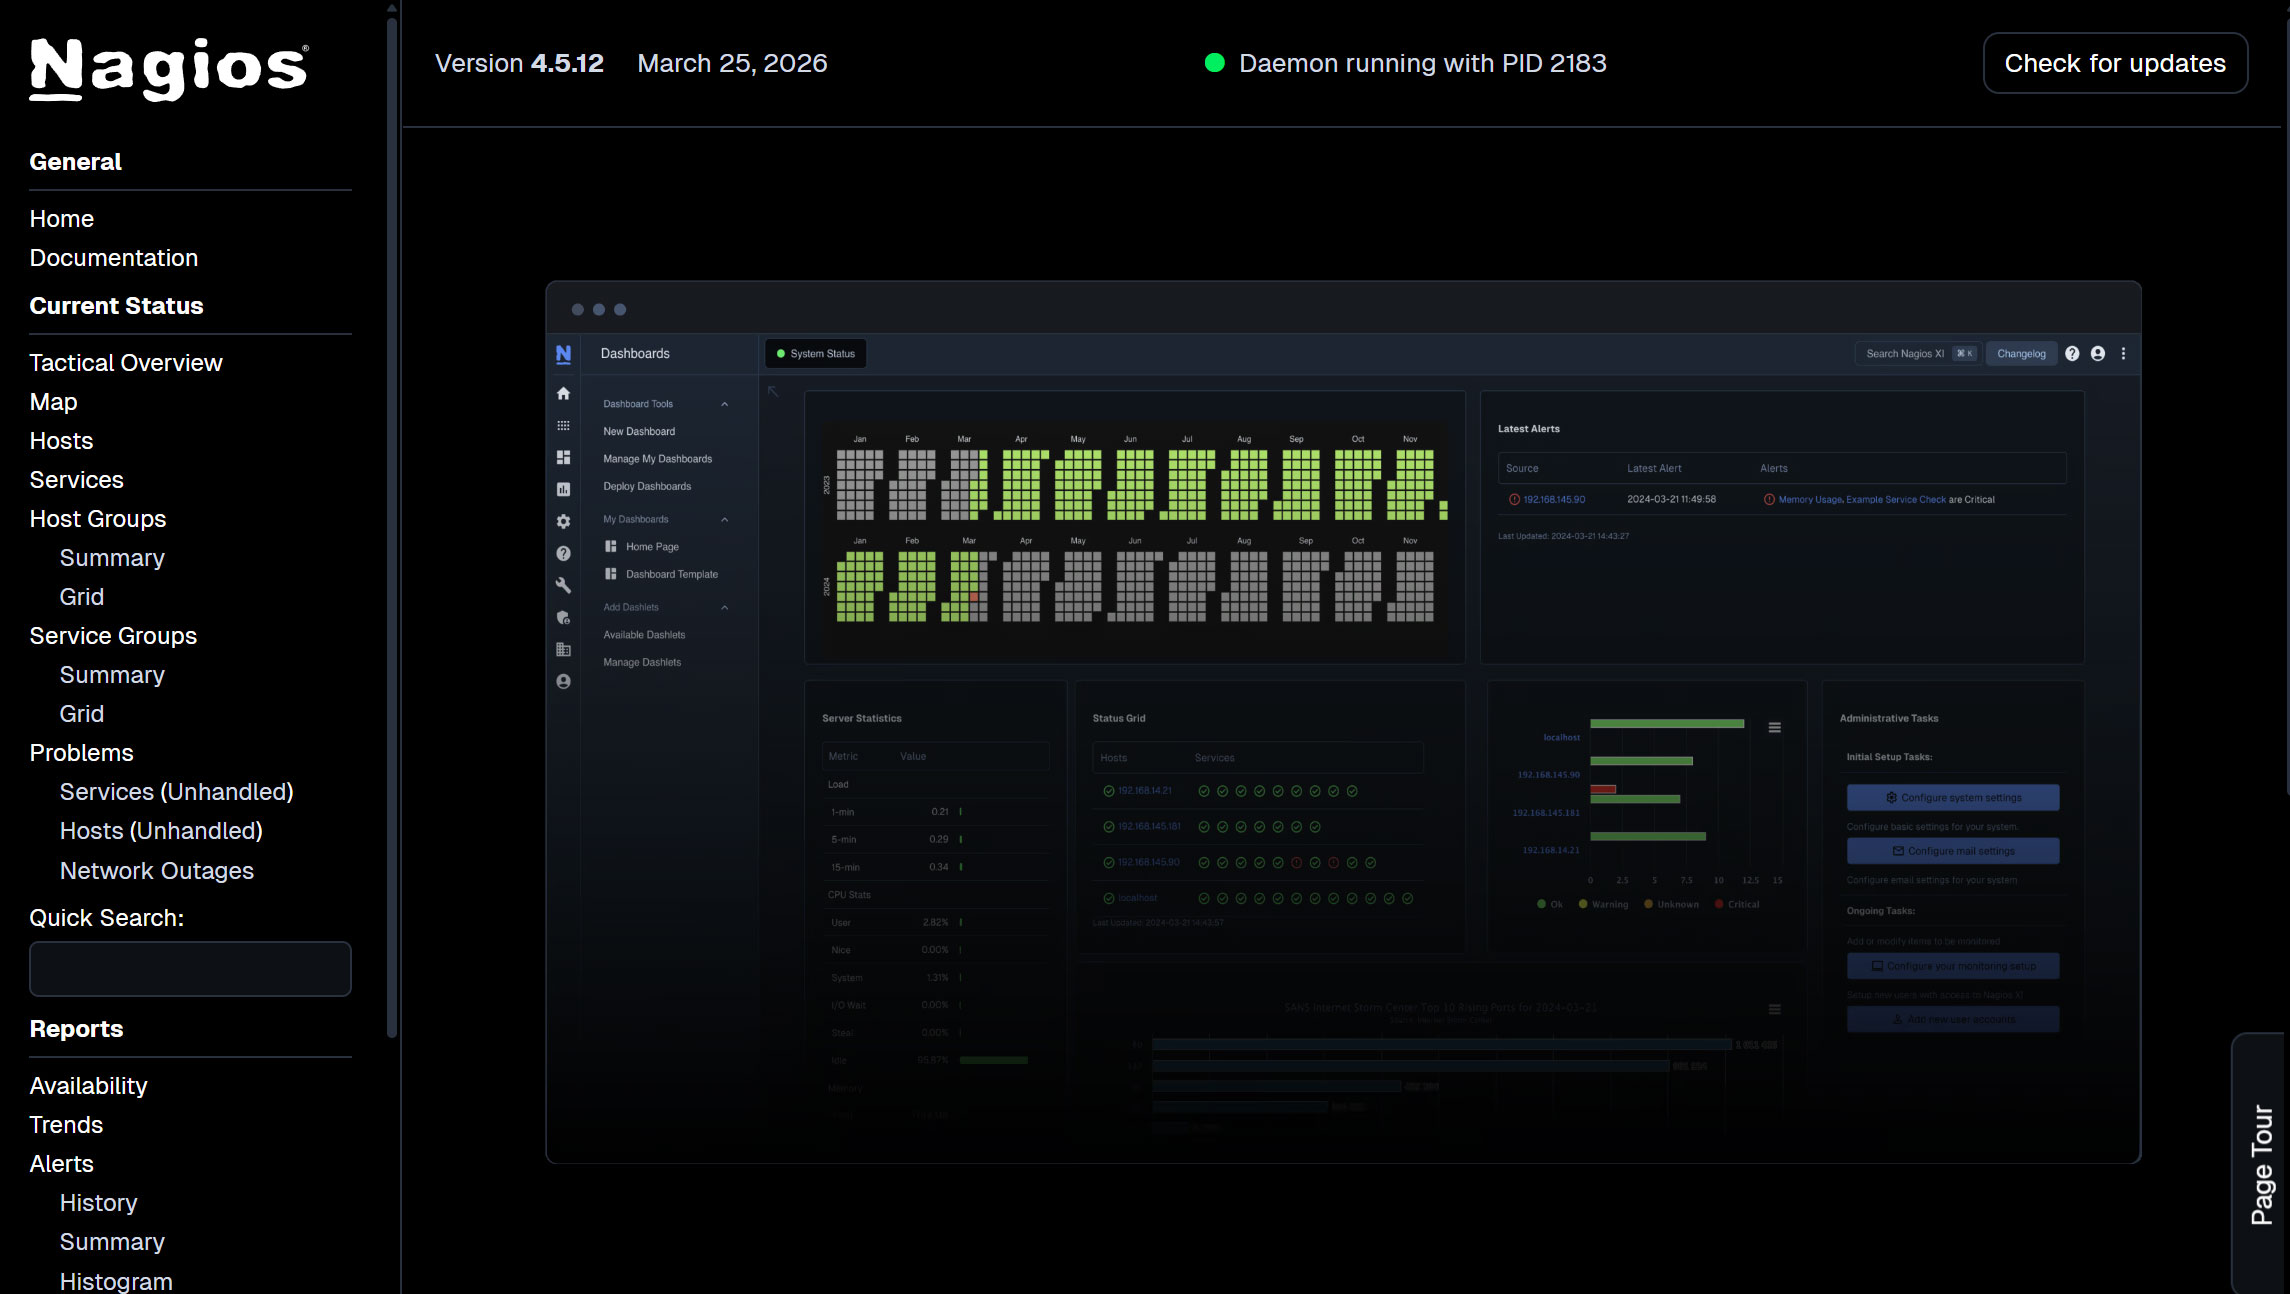Viewport: 2290px width, 1294px height.
Task: Click Check for updates button
Action: (2115, 63)
